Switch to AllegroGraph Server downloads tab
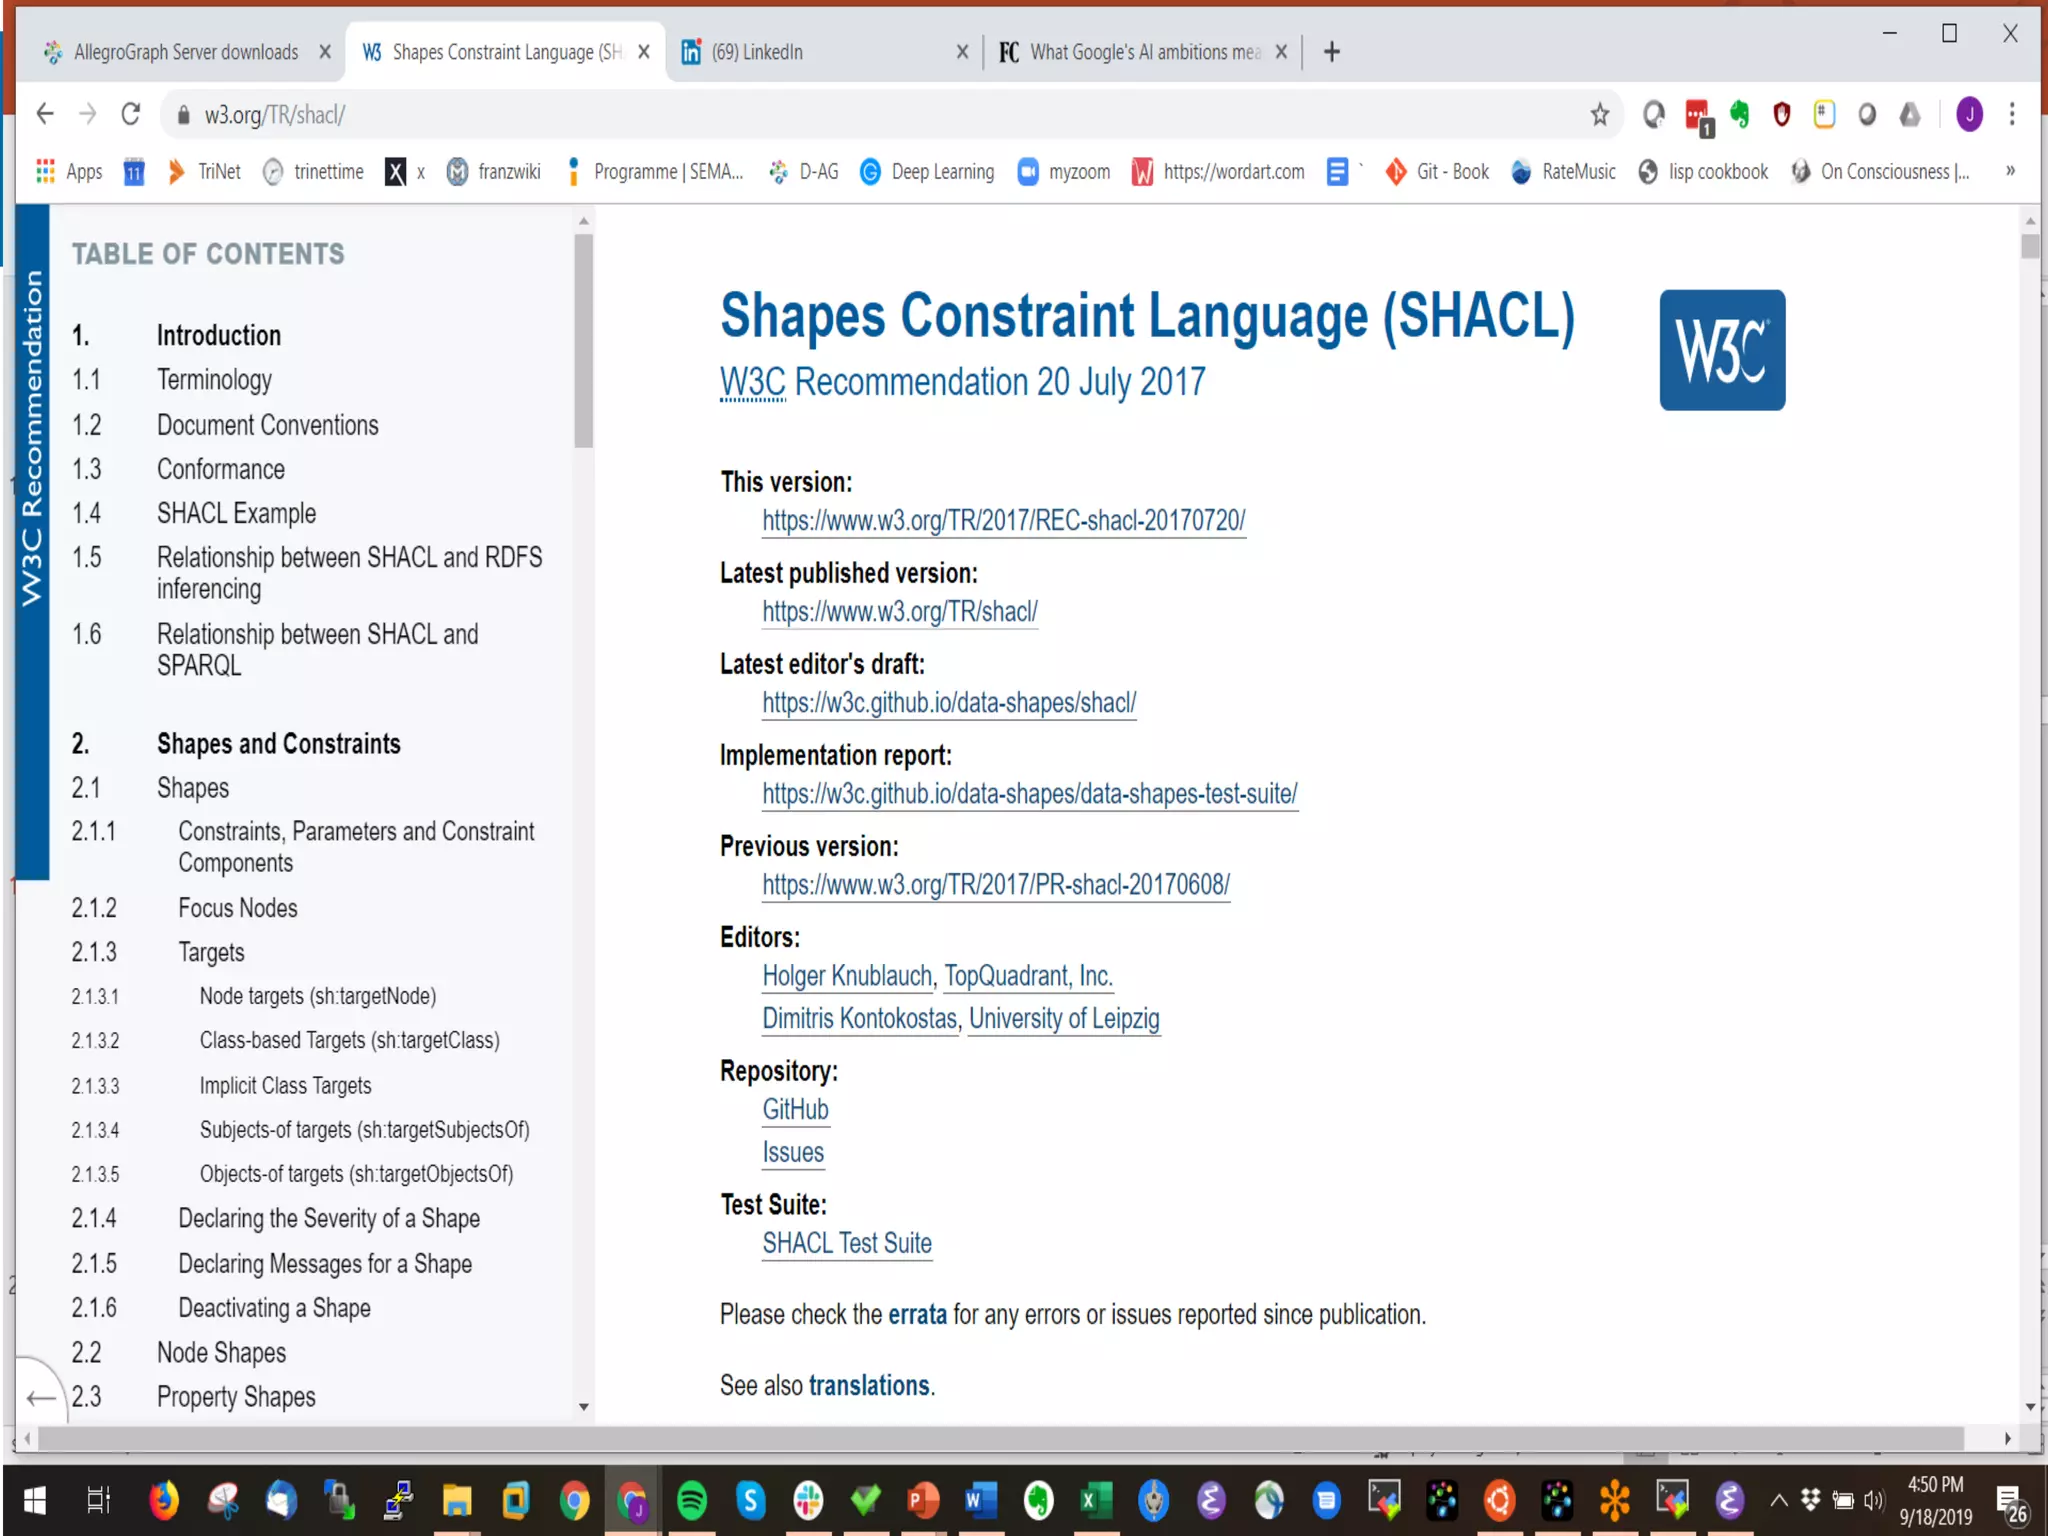The image size is (2048, 1536). [x=186, y=52]
